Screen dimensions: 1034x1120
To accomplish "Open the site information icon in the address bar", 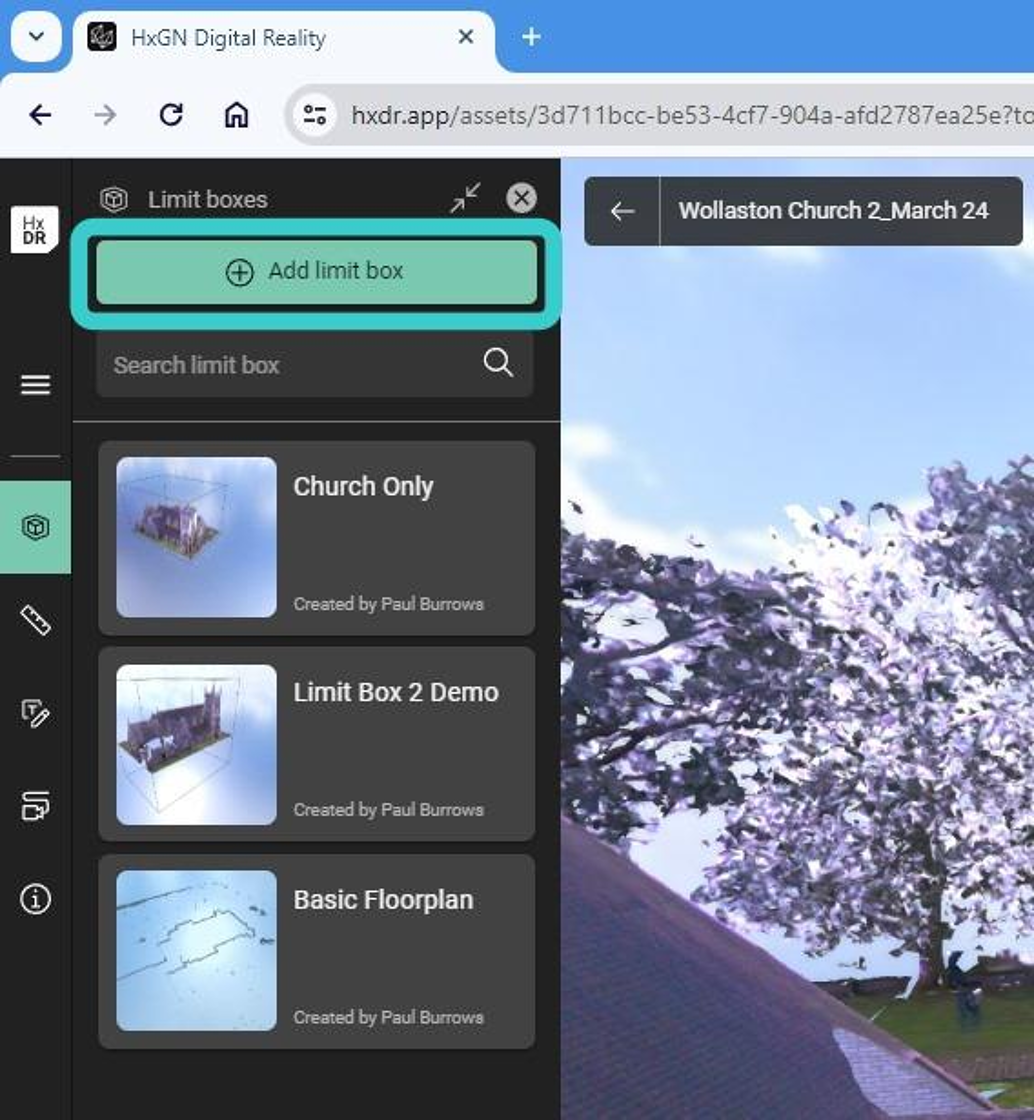I will point(314,114).
